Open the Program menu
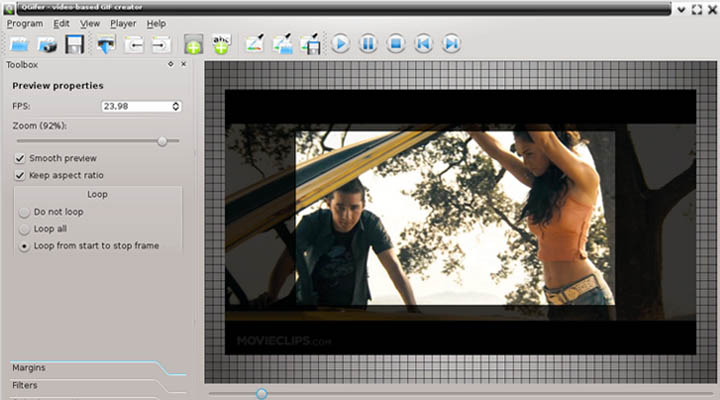 25,23
